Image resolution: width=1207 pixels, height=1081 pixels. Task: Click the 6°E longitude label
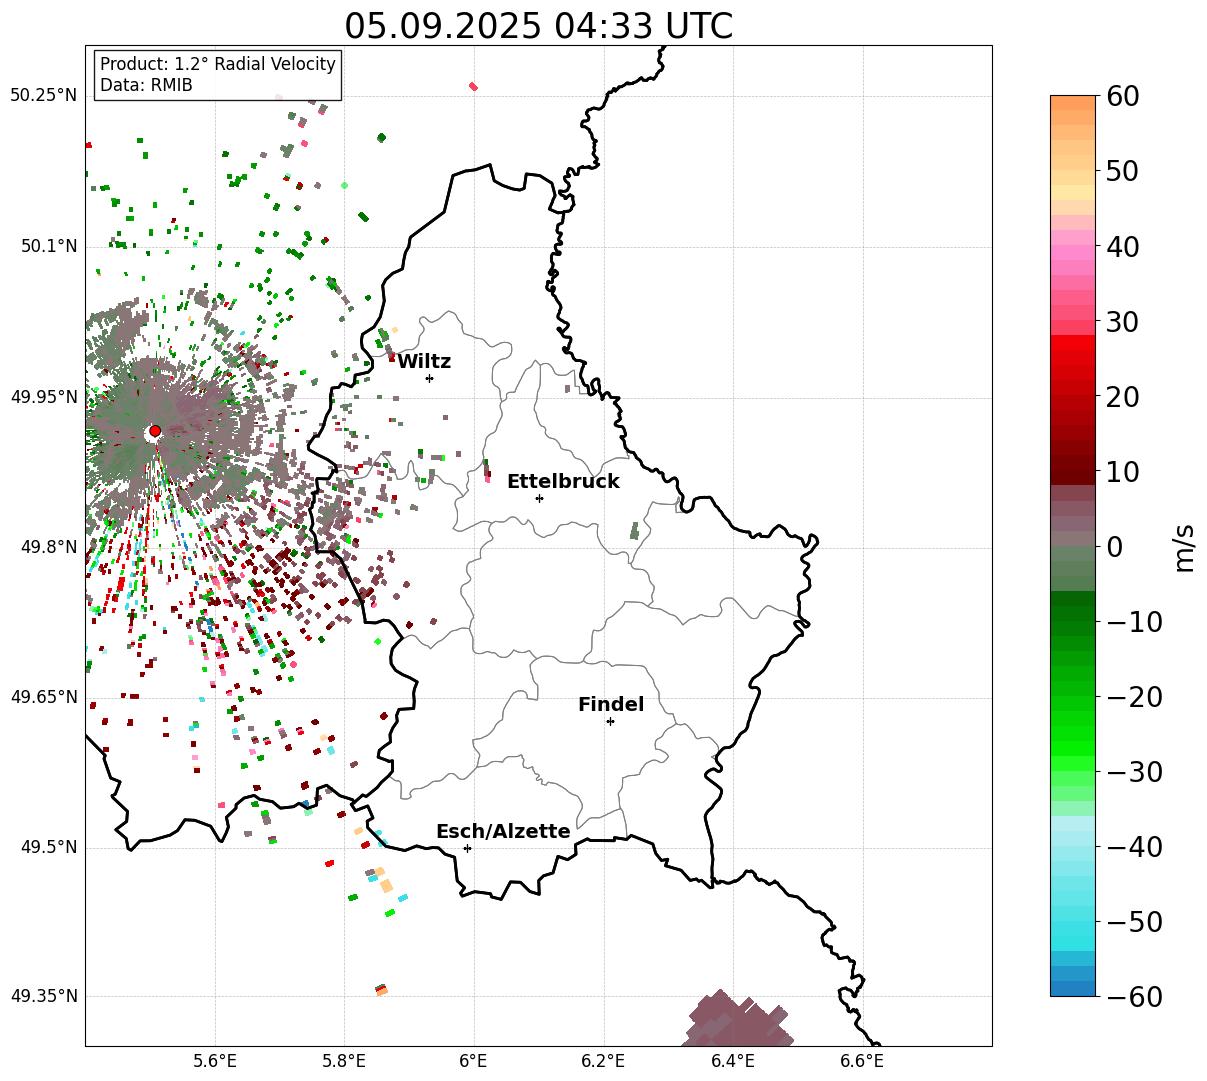(x=474, y=1061)
